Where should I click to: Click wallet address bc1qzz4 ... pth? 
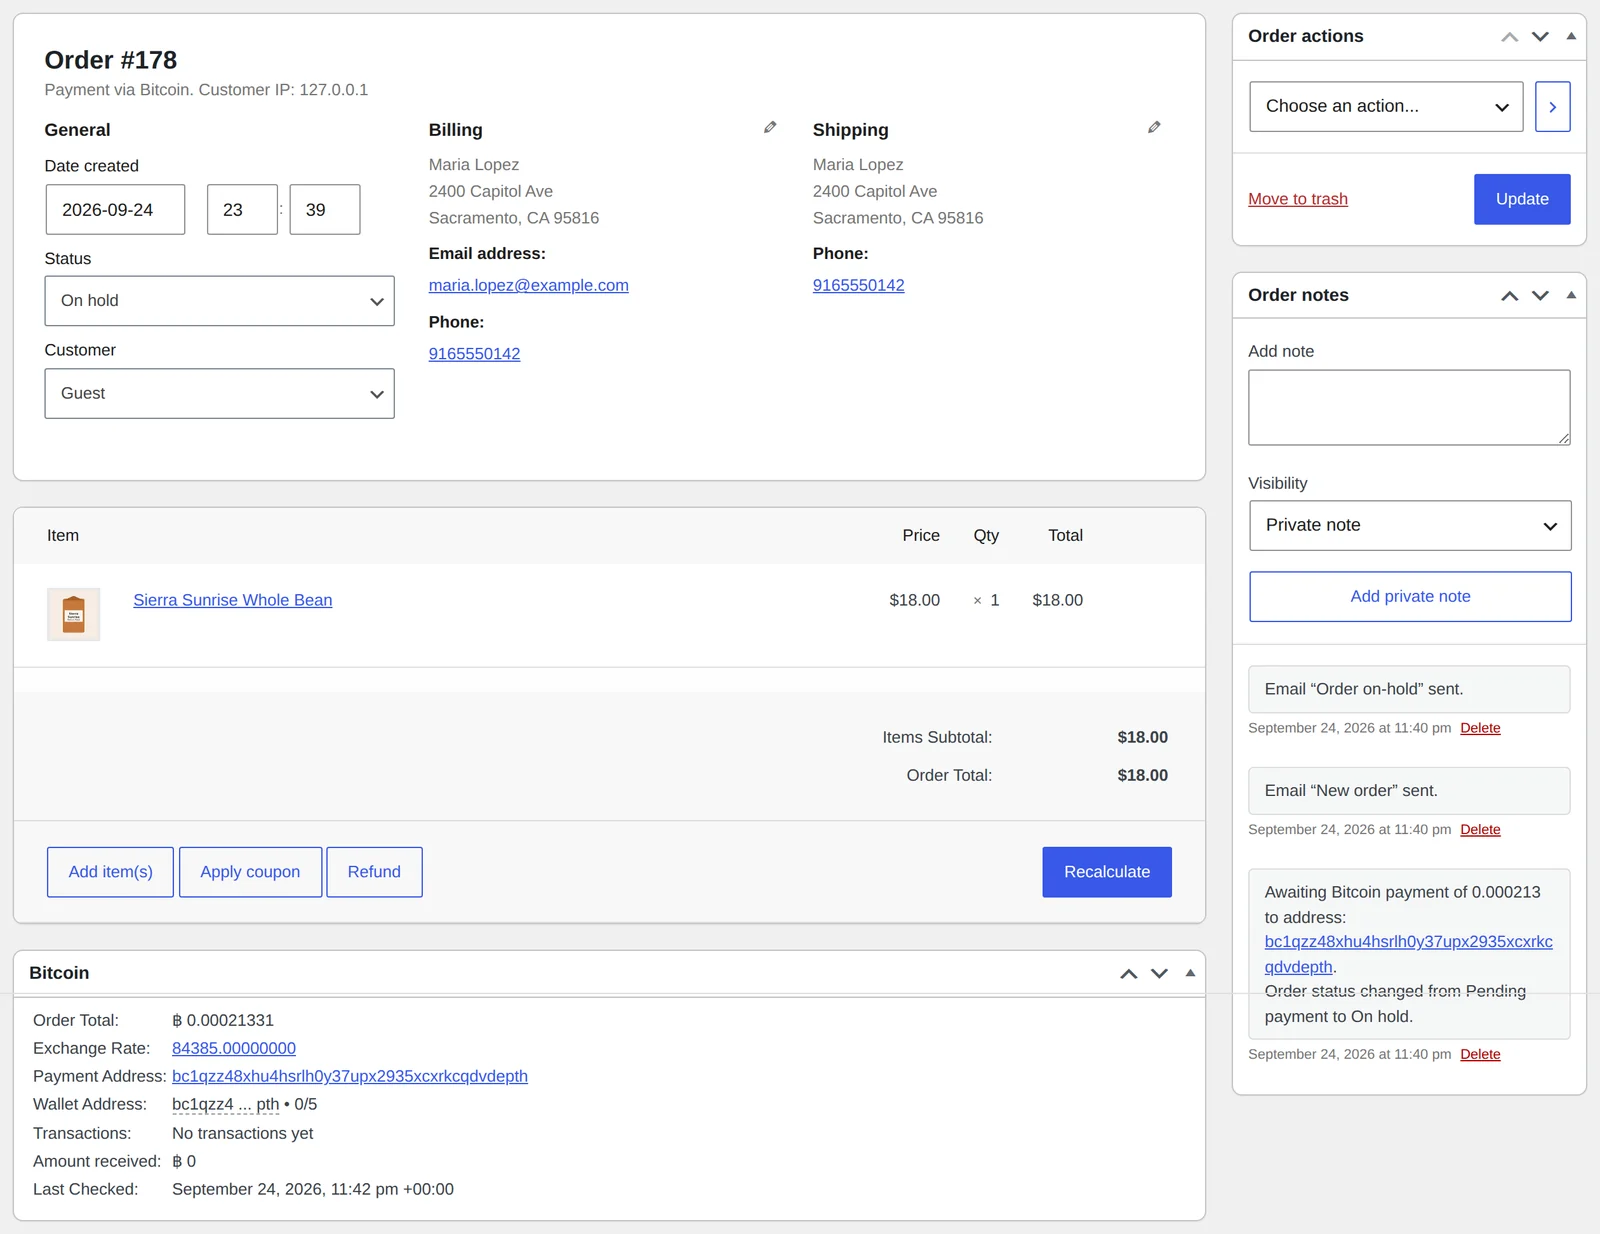pyautogui.click(x=225, y=1104)
